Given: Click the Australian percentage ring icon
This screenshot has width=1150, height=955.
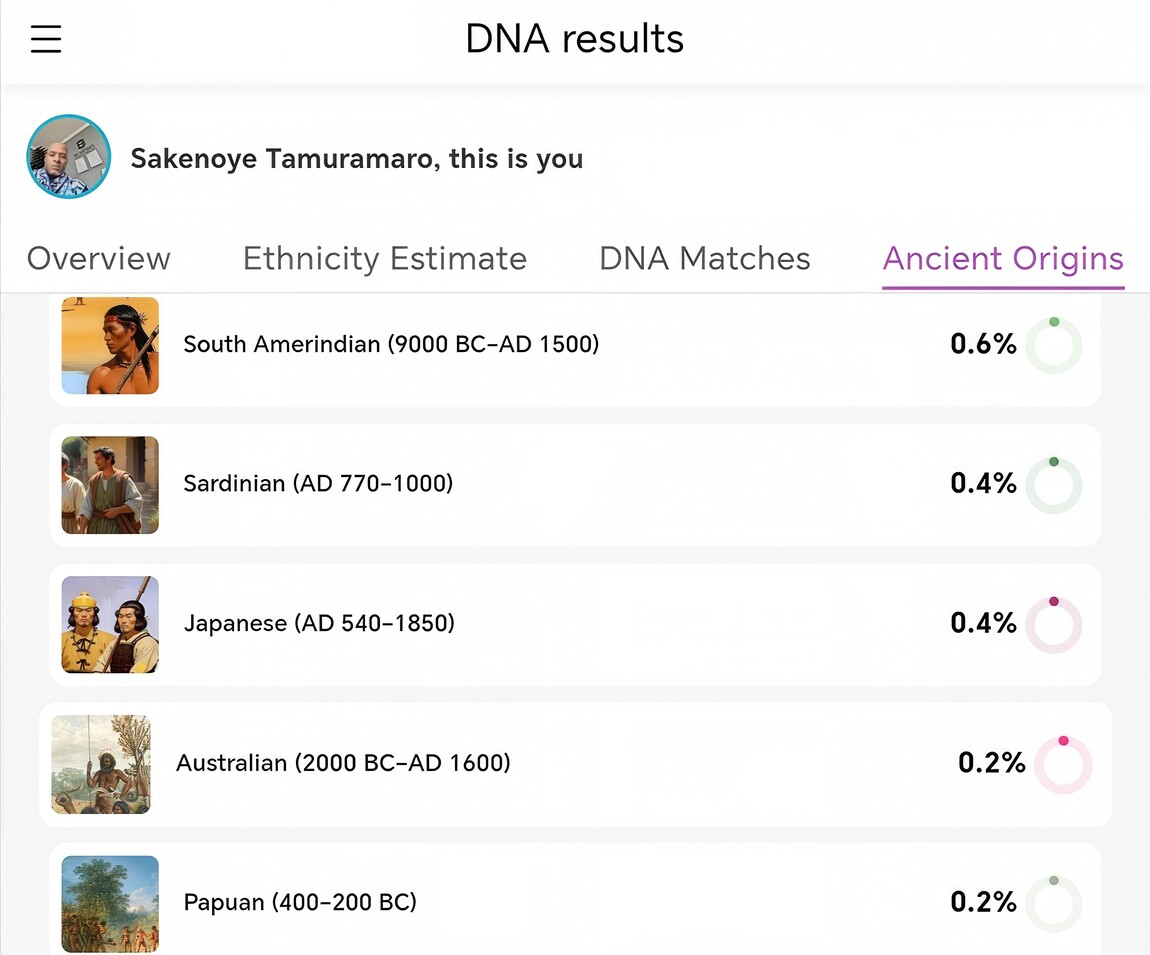Looking at the screenshot, I should pyautogui.click(x=1063, y=765).
